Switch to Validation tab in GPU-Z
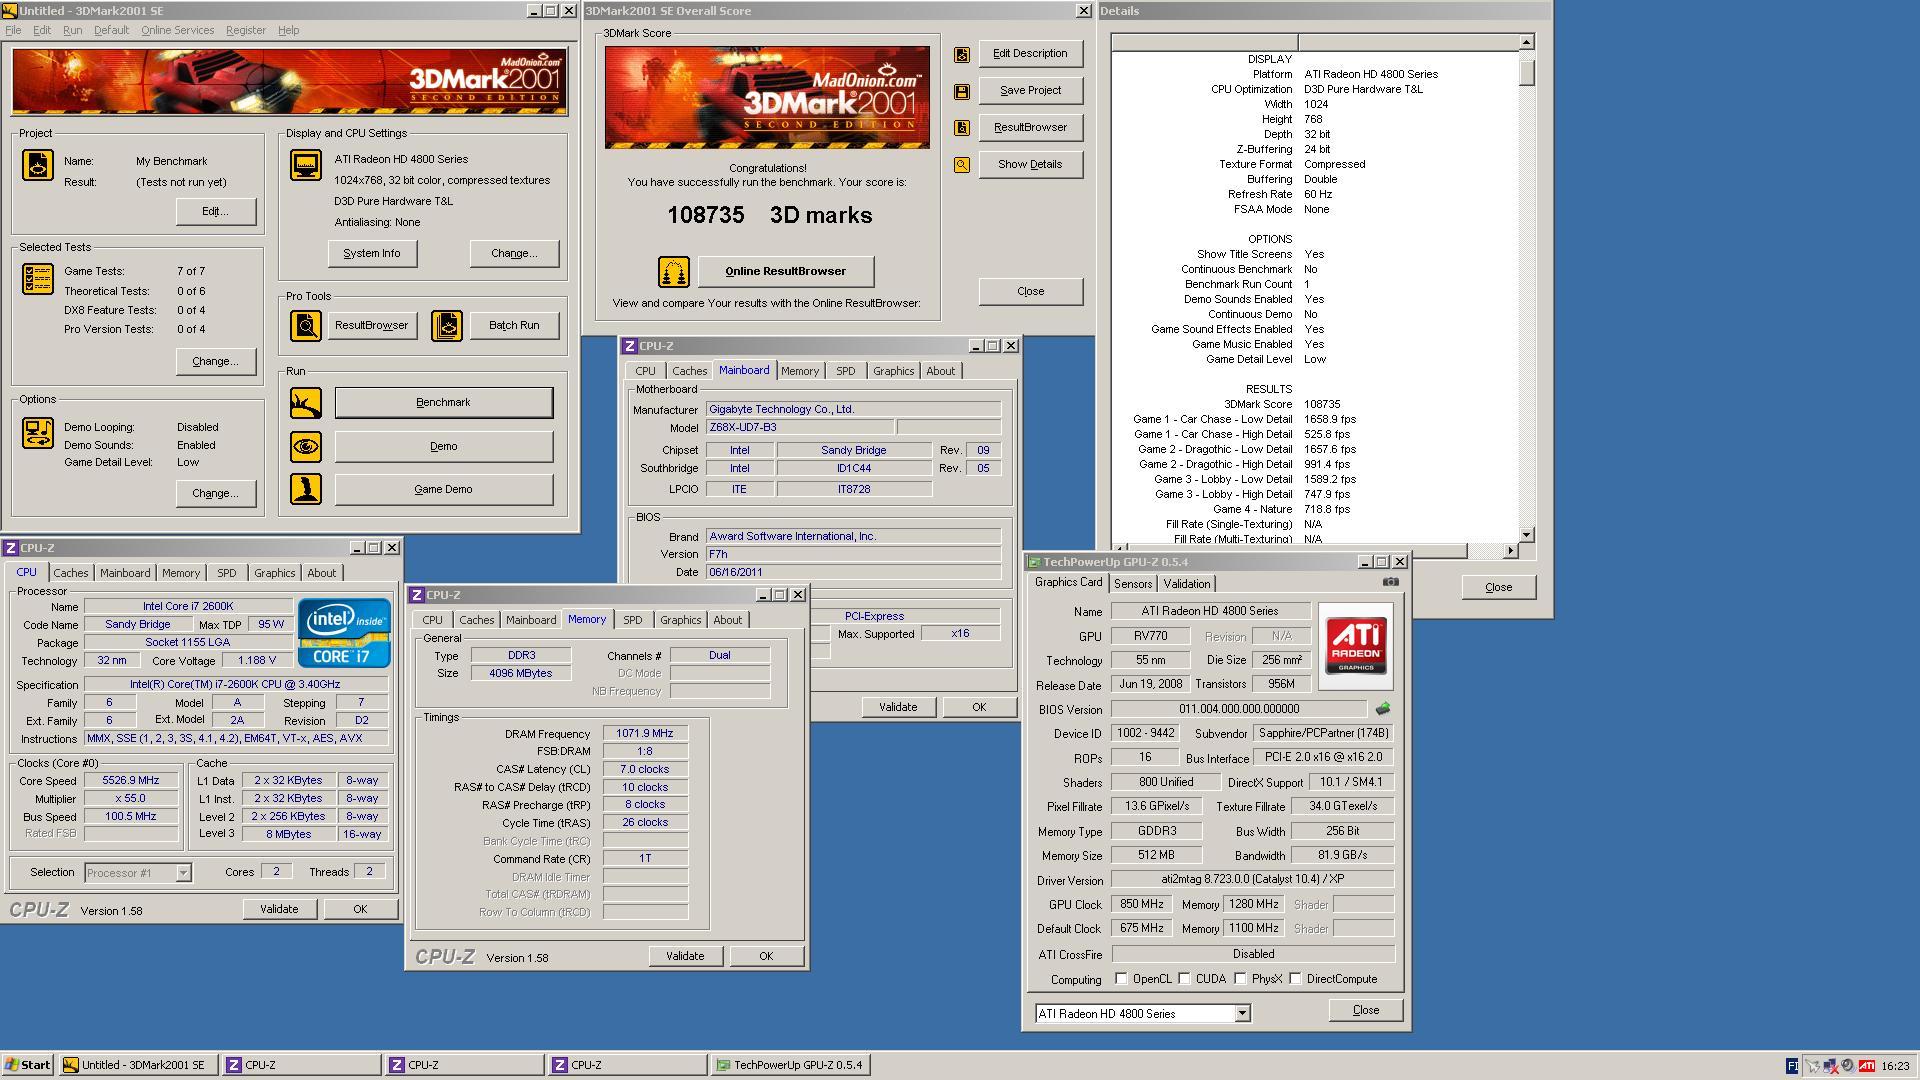The height and width of the screenshot is (1080, 1920). (1187, 584)
